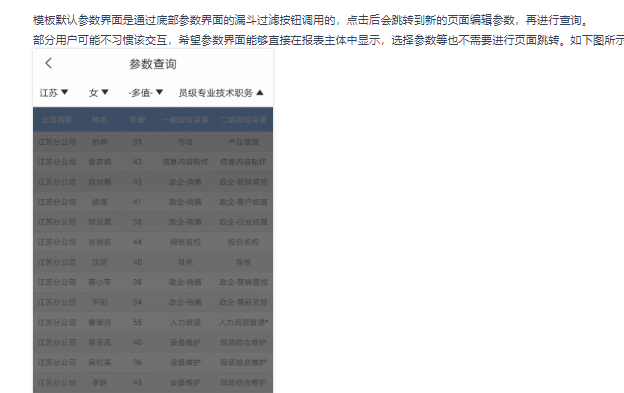Image resolution: width=624 pixels, height=393 pixels.
Task: Select the age cell showing 34
Action: [137, 302]
